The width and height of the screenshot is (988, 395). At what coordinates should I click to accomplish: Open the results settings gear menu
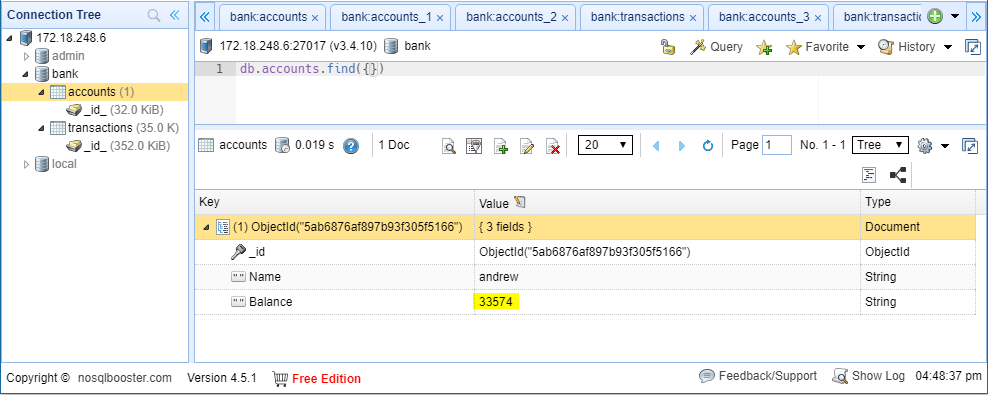pos(933,146)
